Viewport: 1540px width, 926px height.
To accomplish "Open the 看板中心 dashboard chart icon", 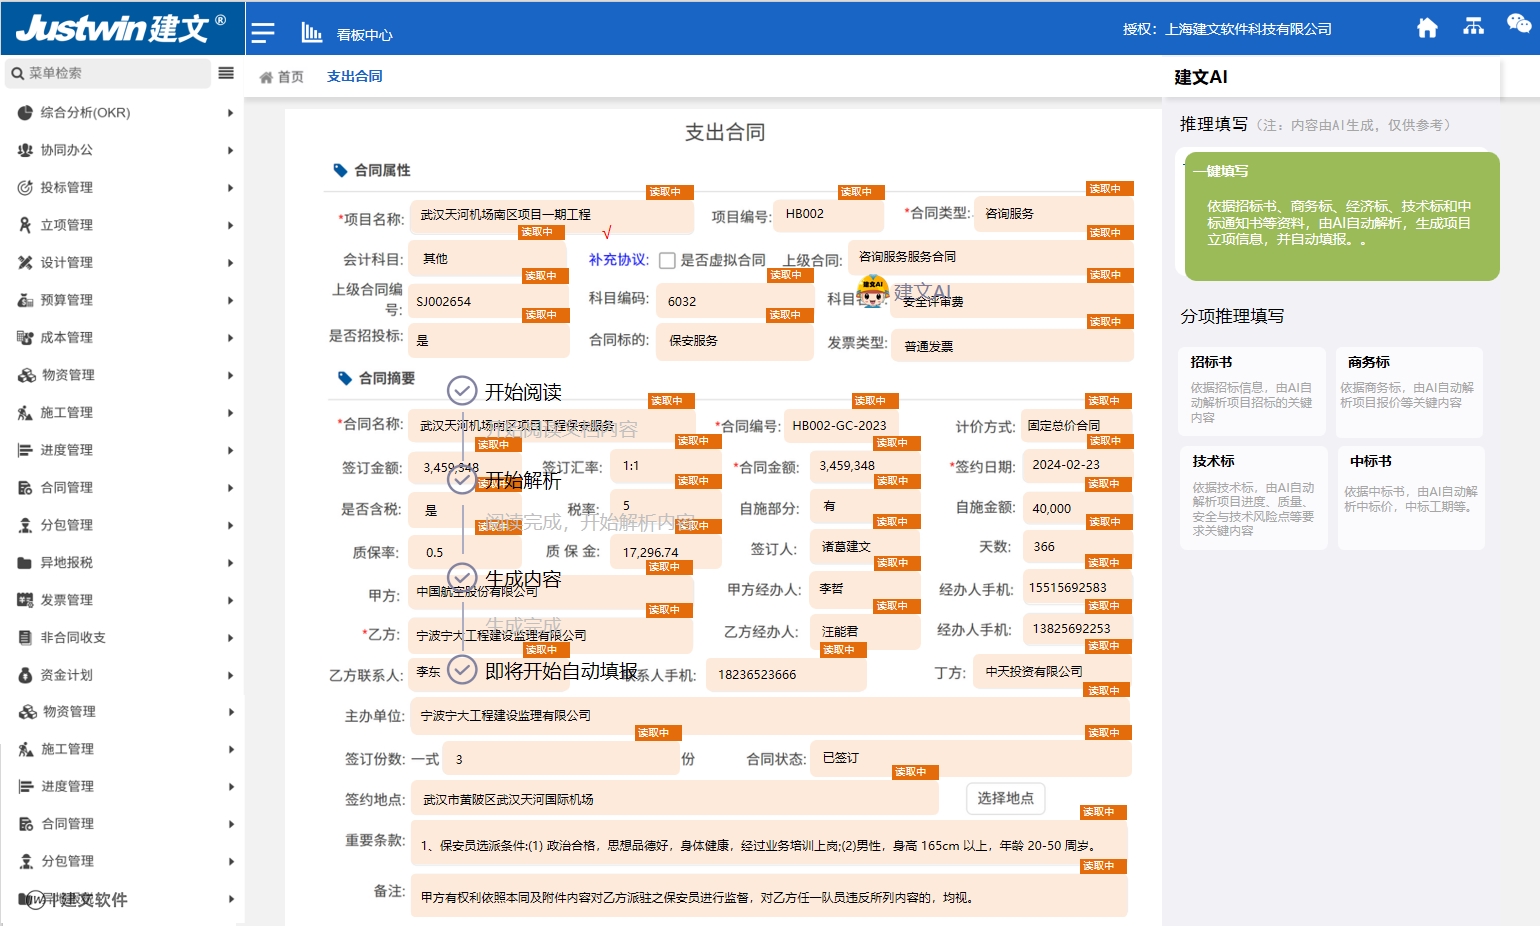I will click(x=312, y=33).
